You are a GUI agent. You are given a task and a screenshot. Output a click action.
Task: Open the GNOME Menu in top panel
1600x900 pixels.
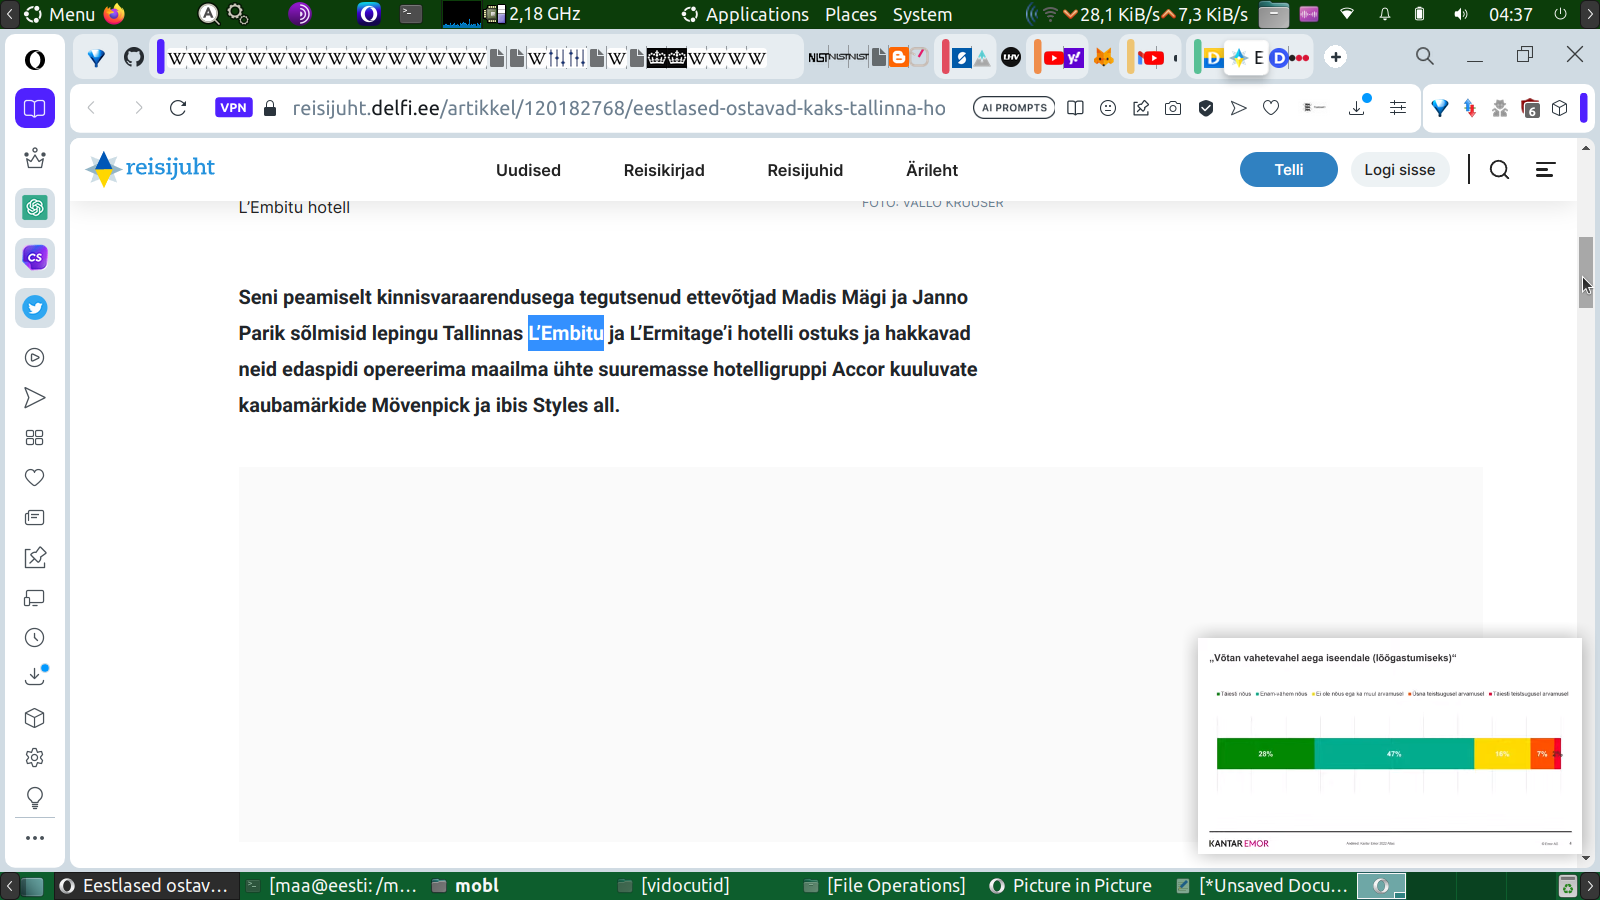point(60,14)
